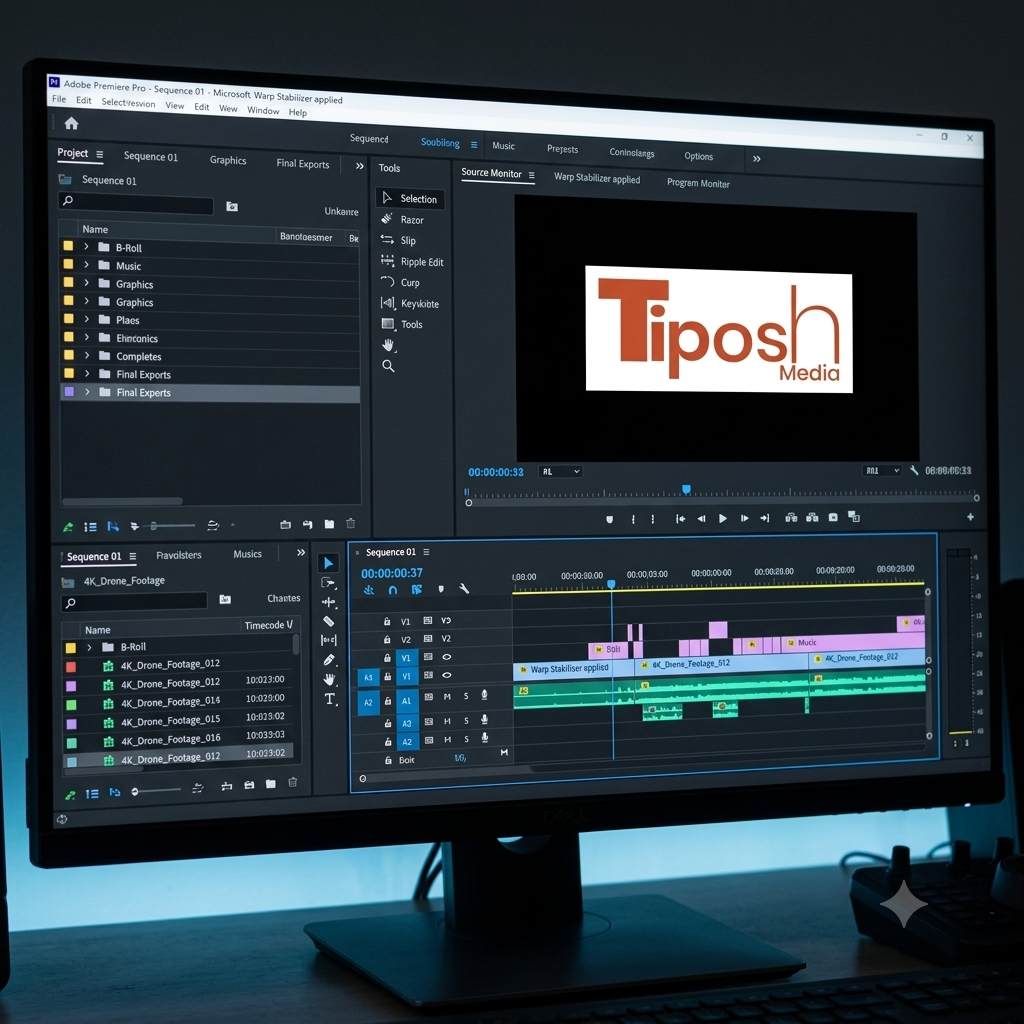Image resolution: width=1024 pixels, height=1024 pixels.
Task: Open the Source Monitor settings wrench
Action: [x=914, y=470]
